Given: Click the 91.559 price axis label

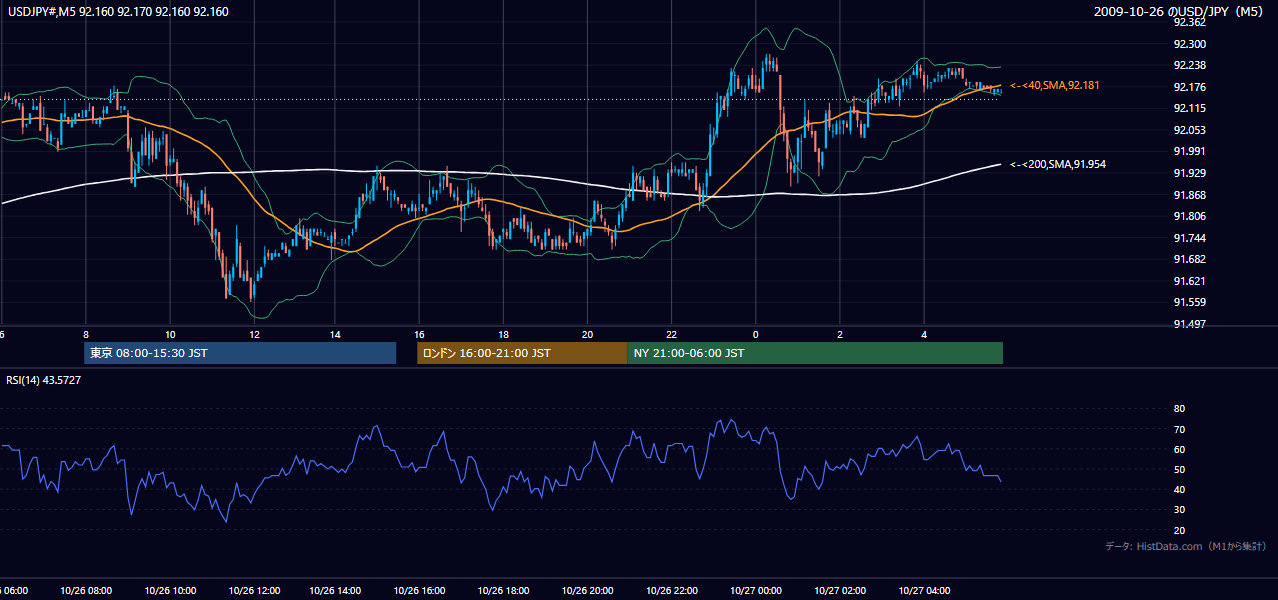Looking at the screenshot, I should tap(1189, 302).
